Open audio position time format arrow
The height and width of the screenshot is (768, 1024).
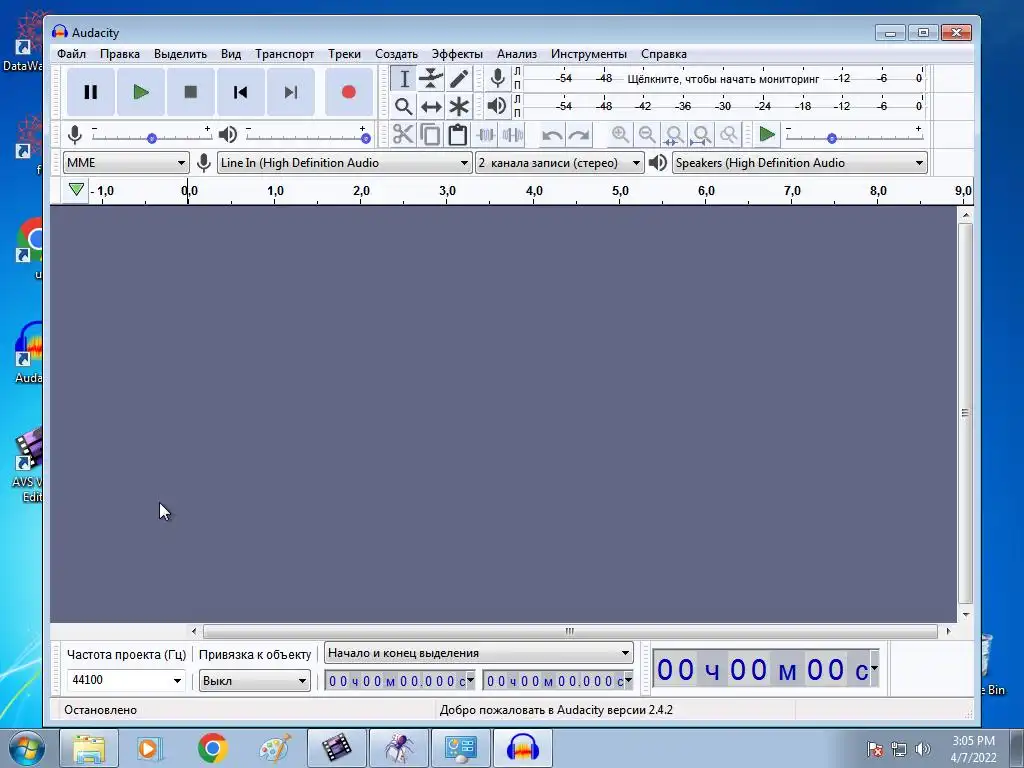point(874,668)
